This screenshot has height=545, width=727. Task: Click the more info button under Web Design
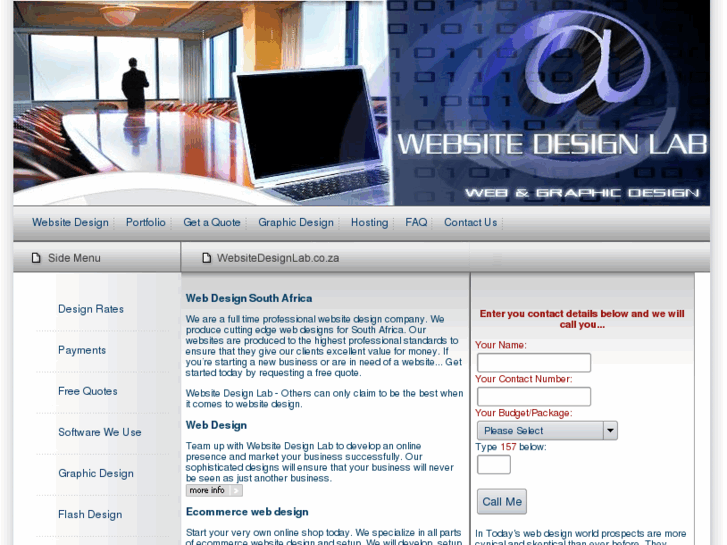click(214, 490)
